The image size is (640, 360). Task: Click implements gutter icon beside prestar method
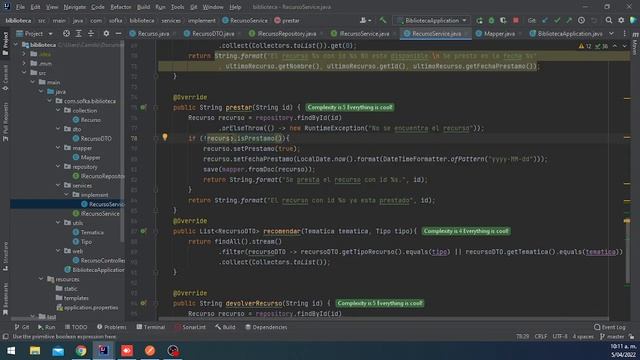[x=143, y=107]
